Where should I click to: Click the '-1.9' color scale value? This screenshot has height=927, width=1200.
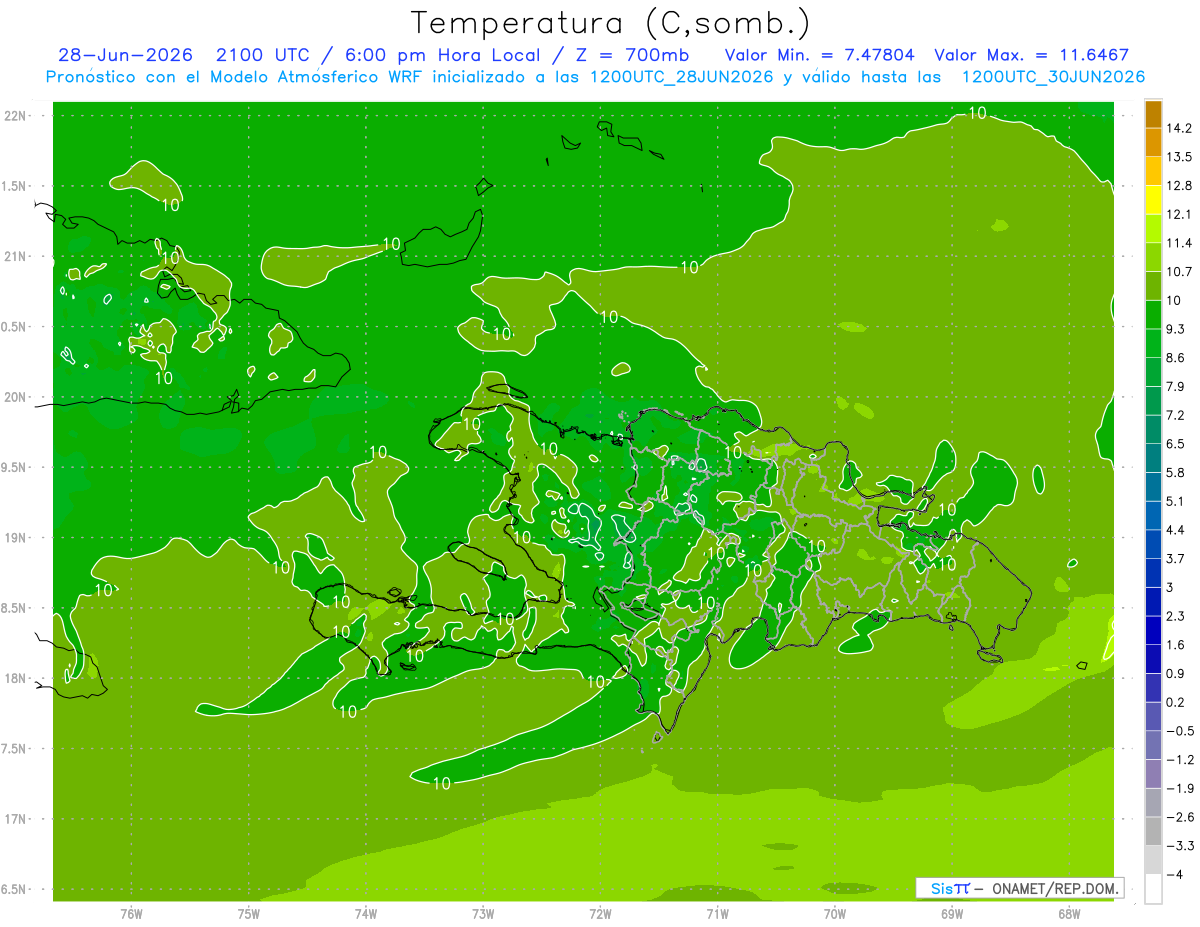1180,789
